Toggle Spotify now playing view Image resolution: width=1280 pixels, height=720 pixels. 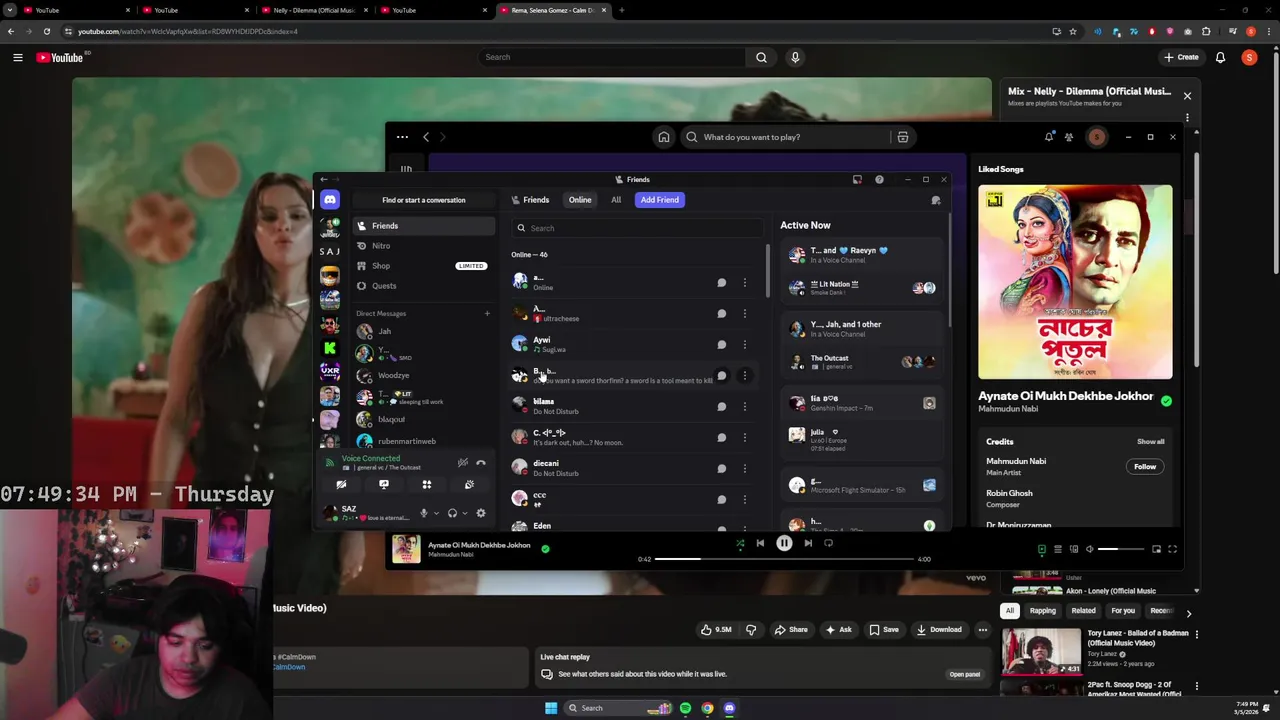tap(1041, 549)
